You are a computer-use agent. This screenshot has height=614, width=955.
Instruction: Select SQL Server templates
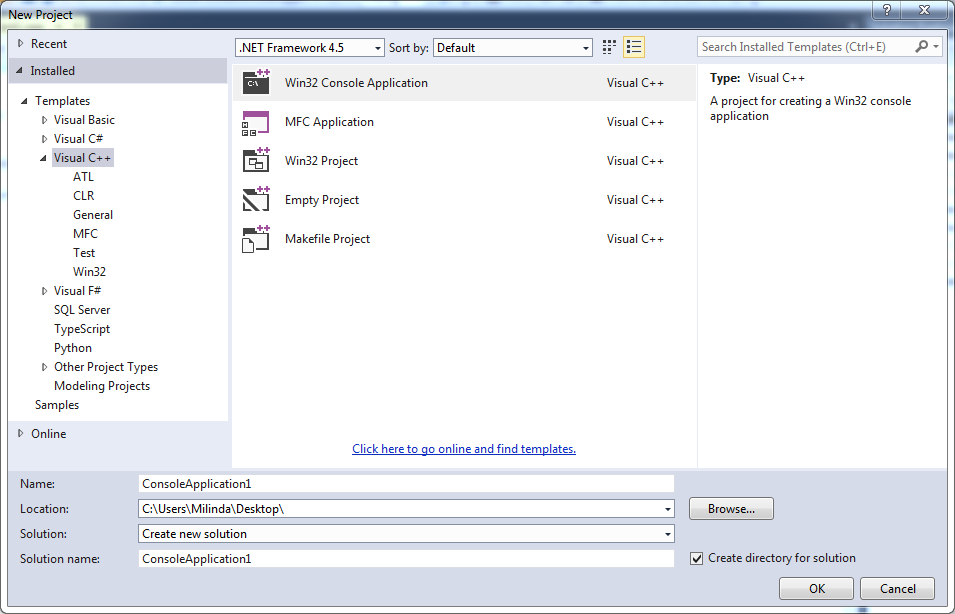82,309
